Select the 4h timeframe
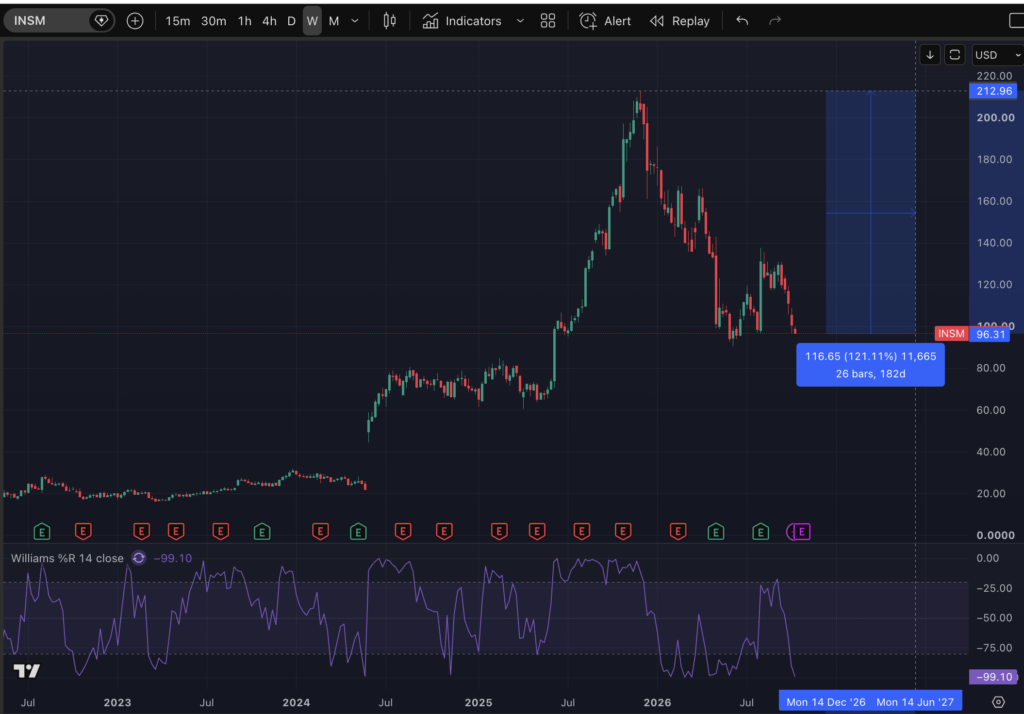The image size is (1024, 714). point(269,21)
